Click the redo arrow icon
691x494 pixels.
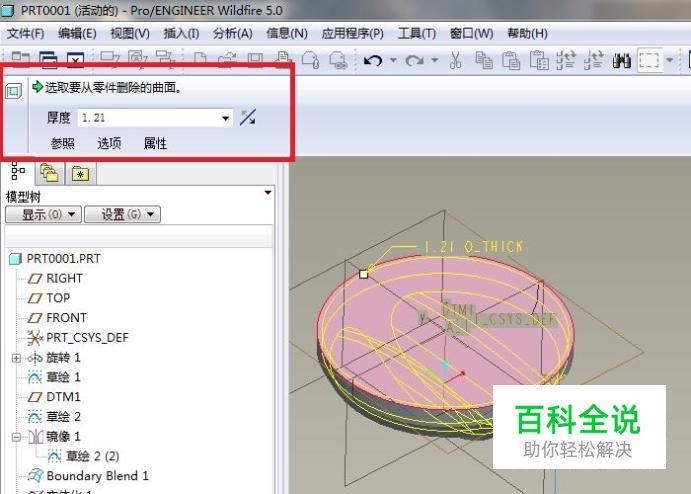414,60
